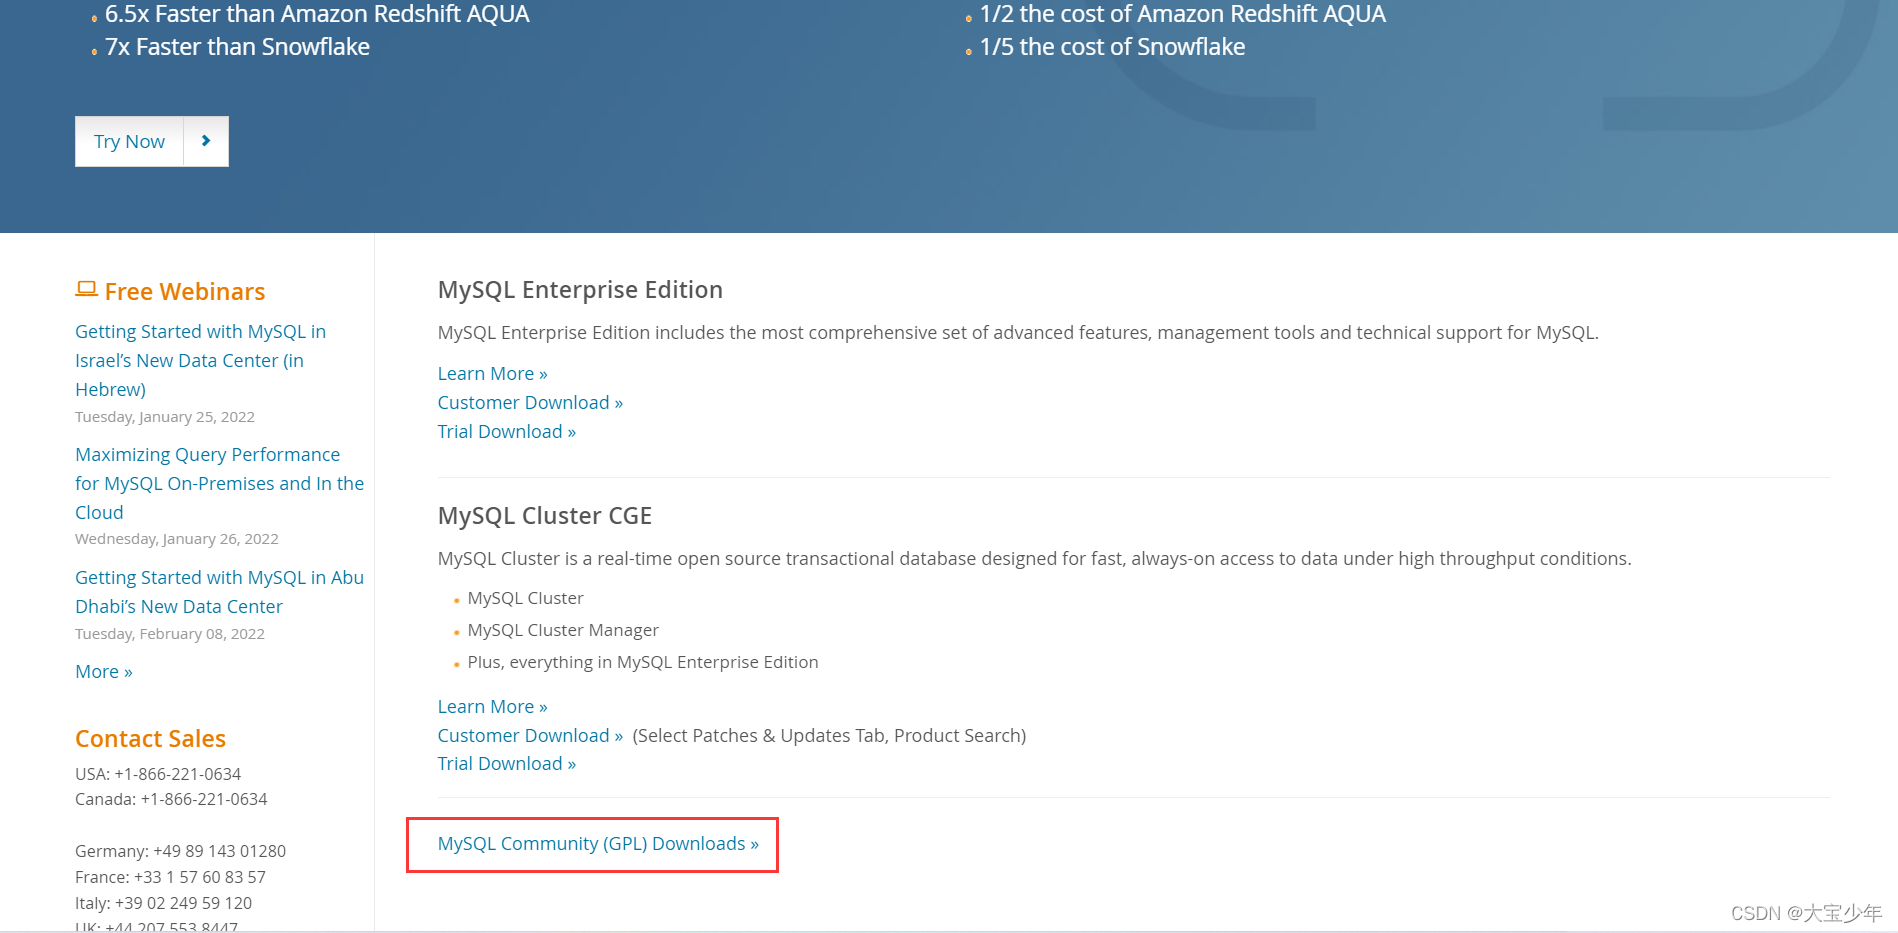Open Getting Started with MySQL in Abu Dhabi webinar
This screenshot has width=1898, height=933.
pyautogui.click(x=219, y=592)
